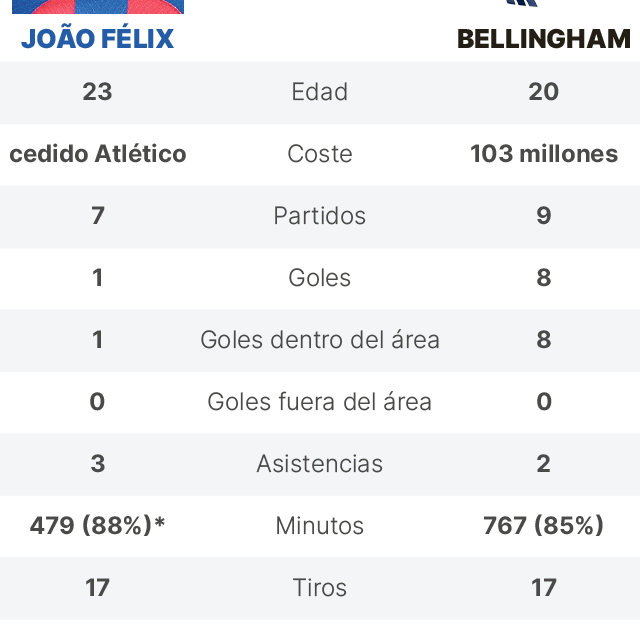Select the BELLINGHAM player name
This screenshot has width=640, height=640.
[x=543, y=39]
